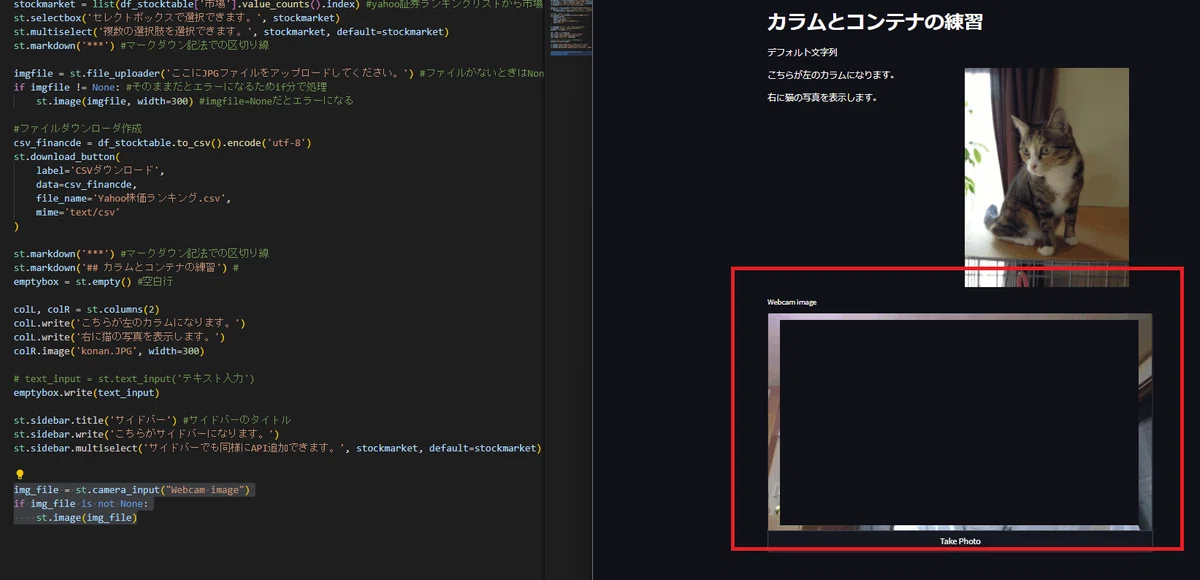This screenshot has height=580, width=1200.
Task: Click the "st.sidebar.write('こちらがサイドバーになります。')" code line
Action: click(146, 434)
